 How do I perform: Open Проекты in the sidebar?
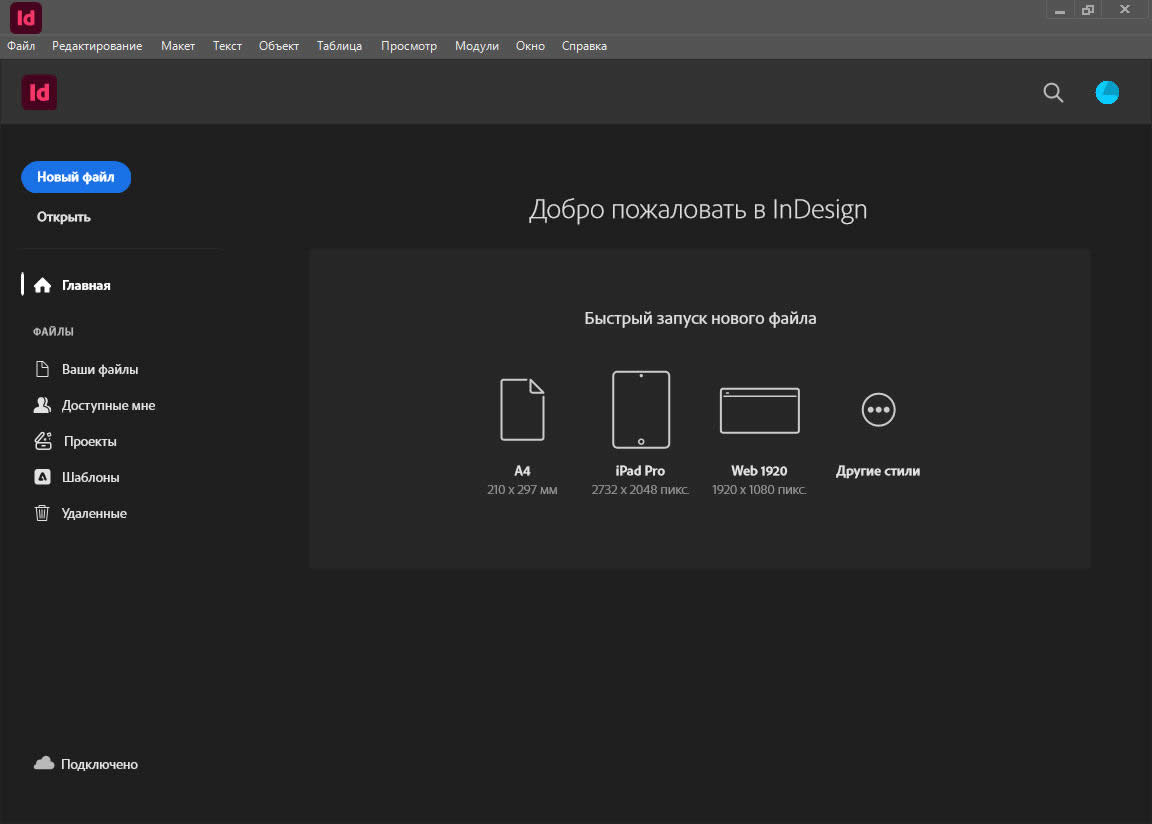[90, 441]
